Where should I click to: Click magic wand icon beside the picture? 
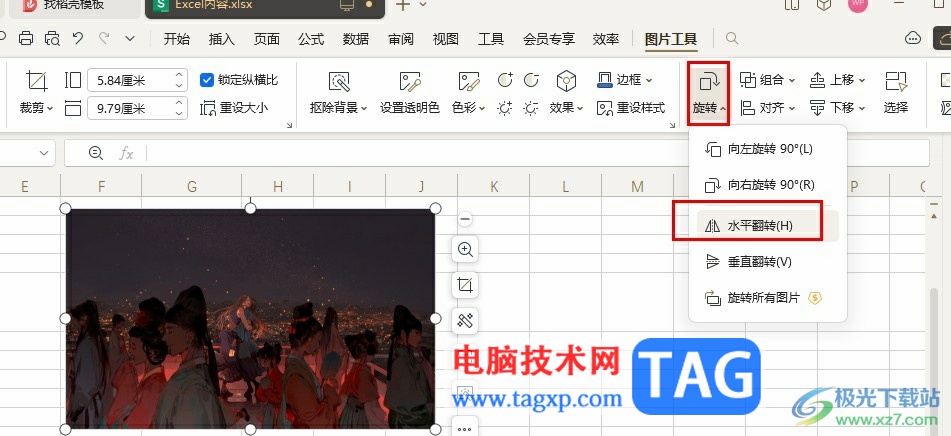[465, 321]
